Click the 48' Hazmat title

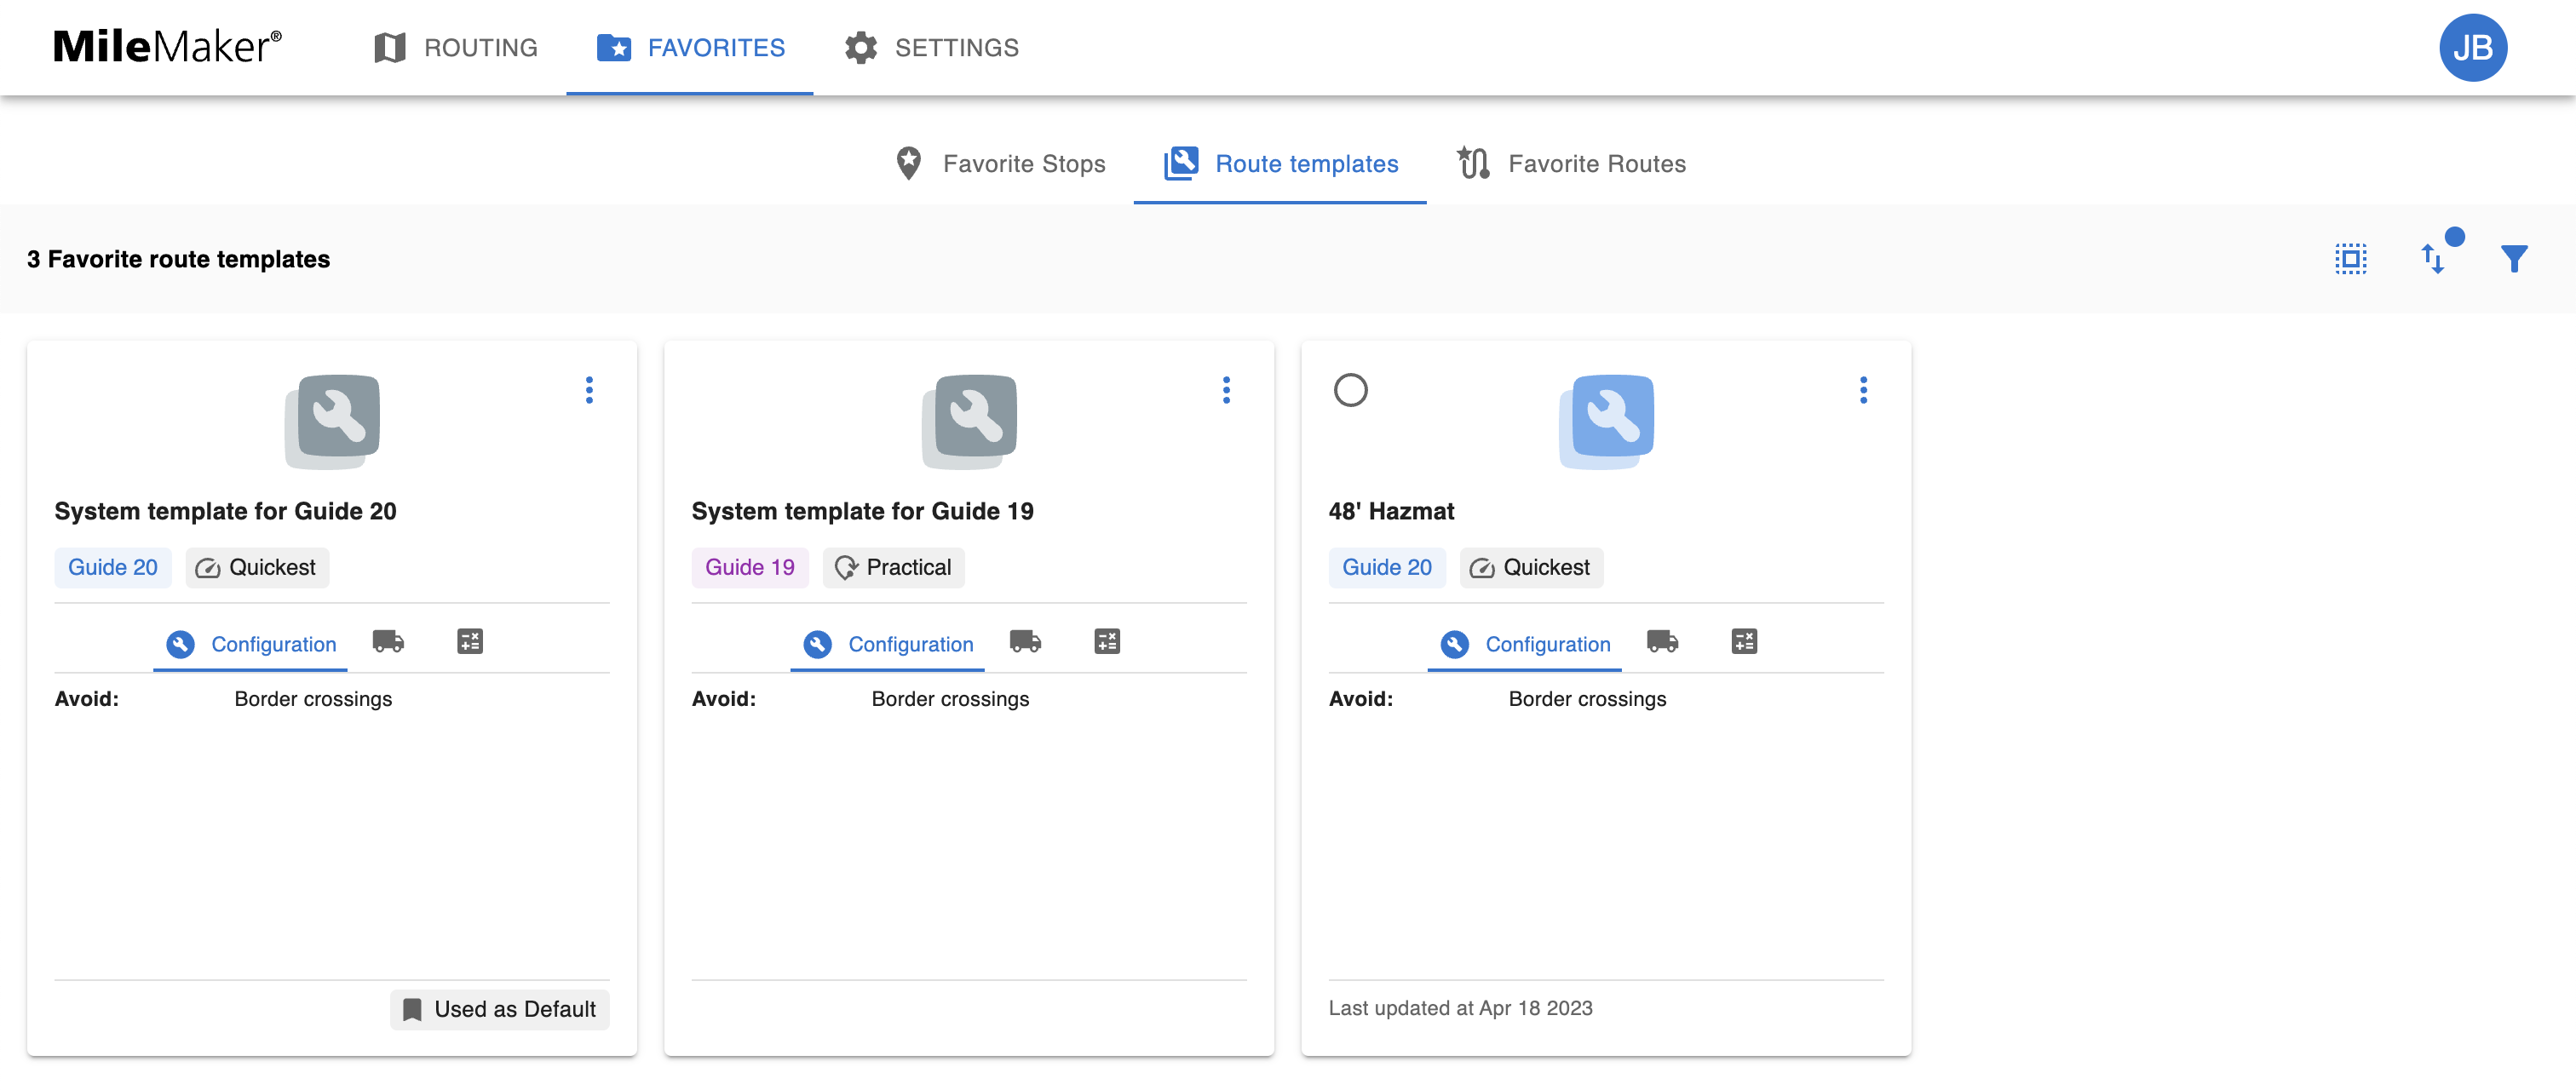tap(1391, 511)
